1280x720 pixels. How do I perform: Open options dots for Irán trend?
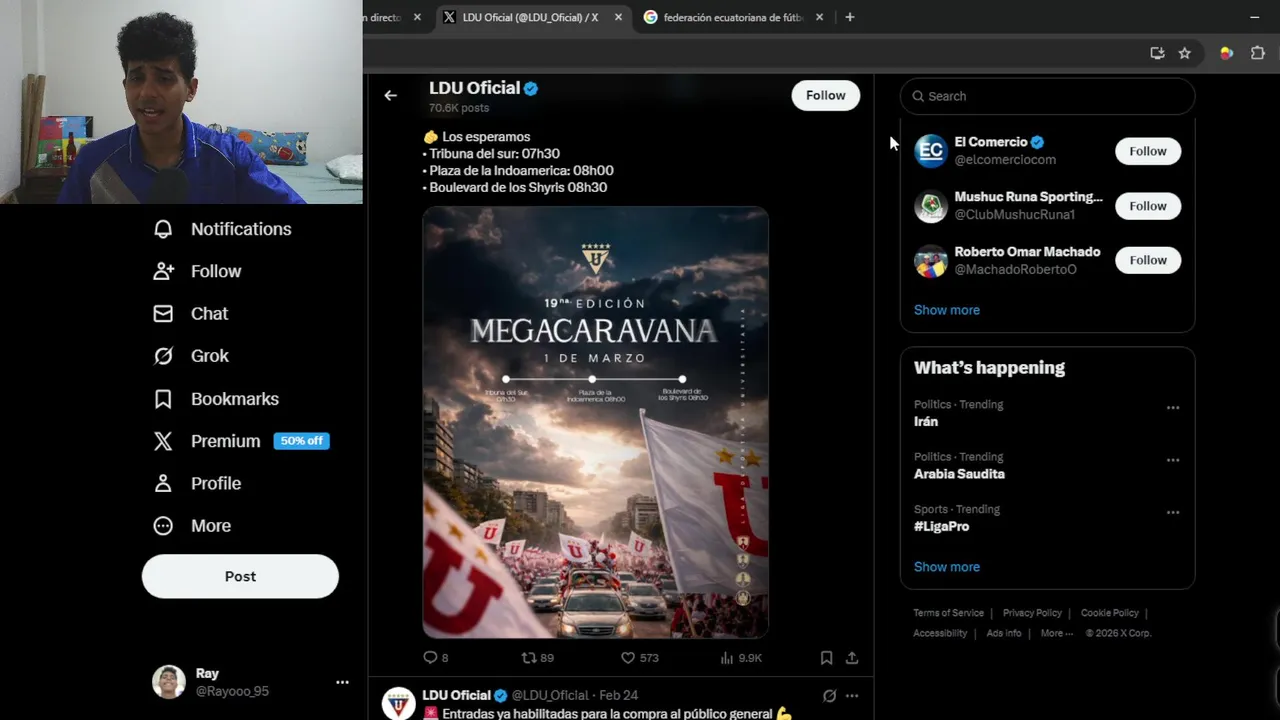[x=1173, y=408]
